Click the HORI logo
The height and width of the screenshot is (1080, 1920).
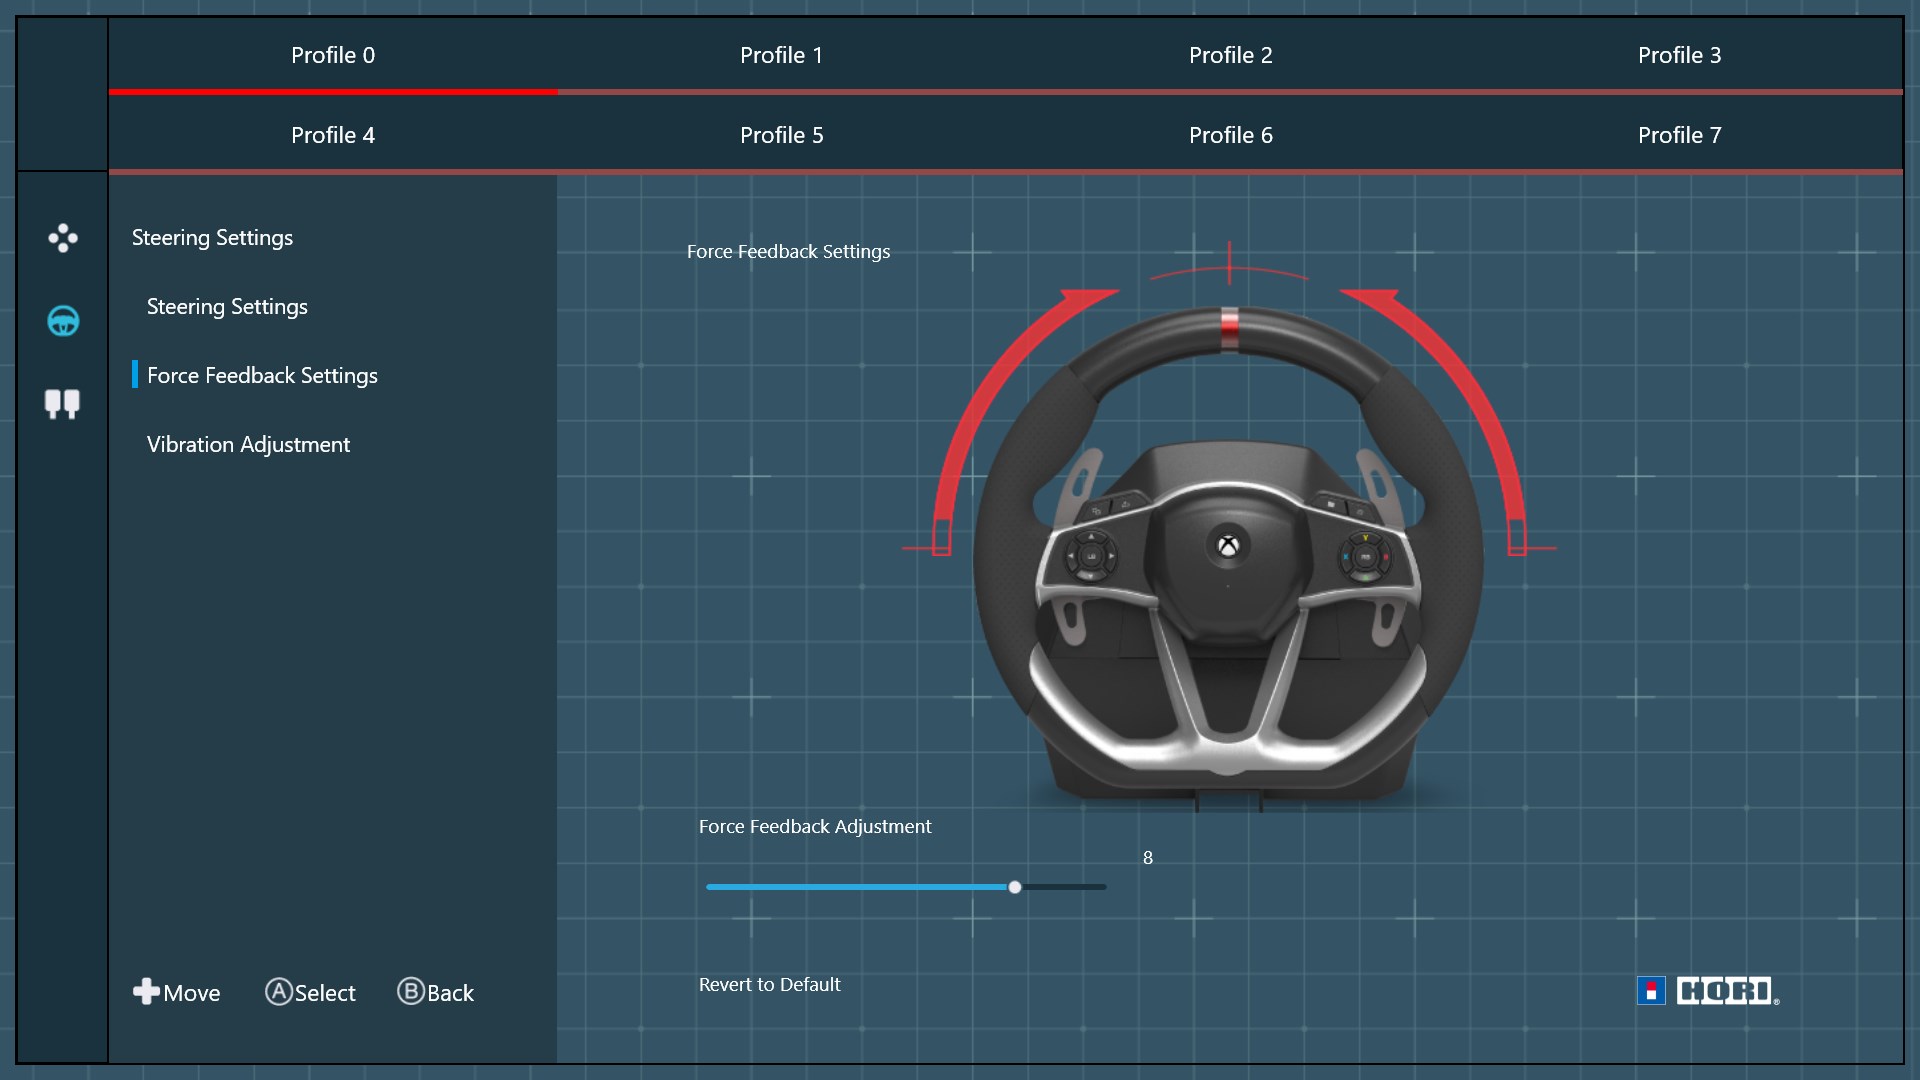1708,991
